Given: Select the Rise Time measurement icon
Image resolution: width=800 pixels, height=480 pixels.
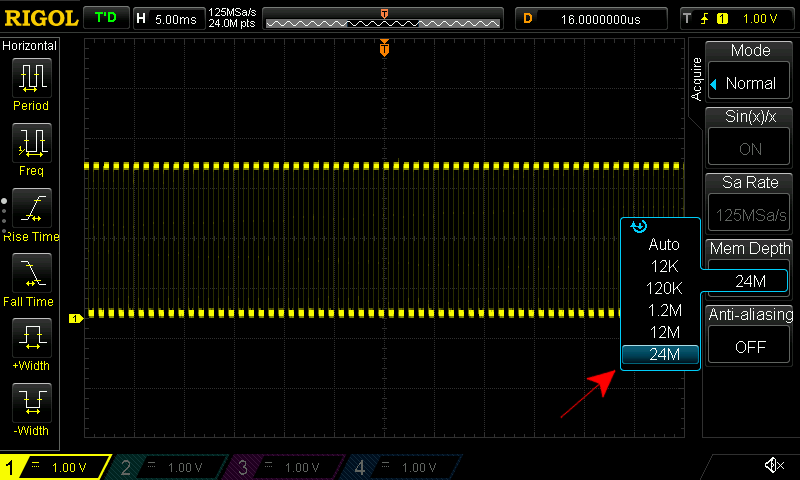Looking at the screenshot, I should [x=32, y=208].
